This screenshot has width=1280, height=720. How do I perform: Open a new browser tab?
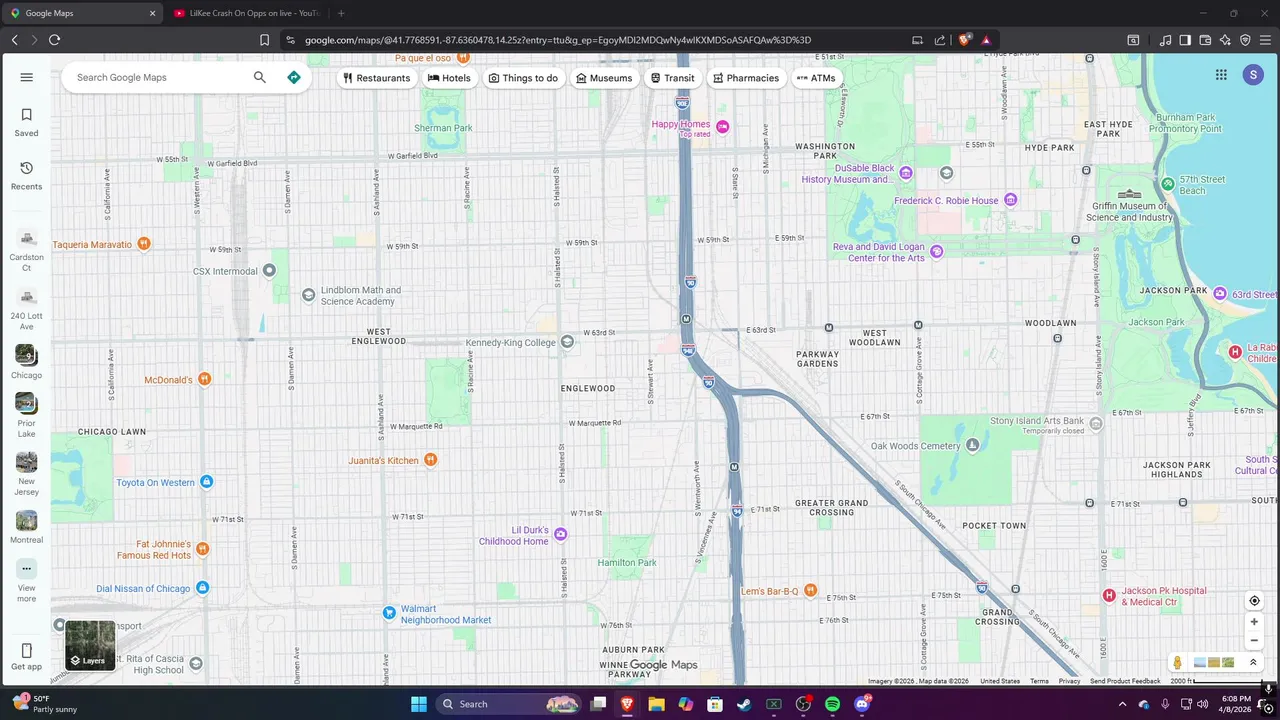tap(341, 13)
